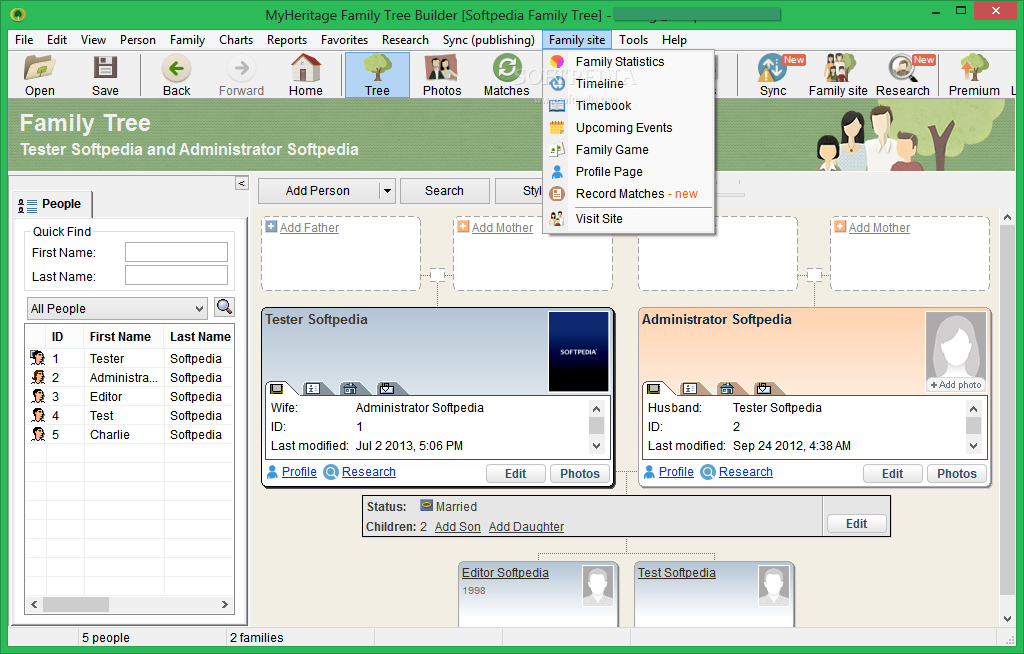The width and height of the screenshot is (1024, 654).
Task: Click Edit button in marriage status box
Action: [856, 523]
